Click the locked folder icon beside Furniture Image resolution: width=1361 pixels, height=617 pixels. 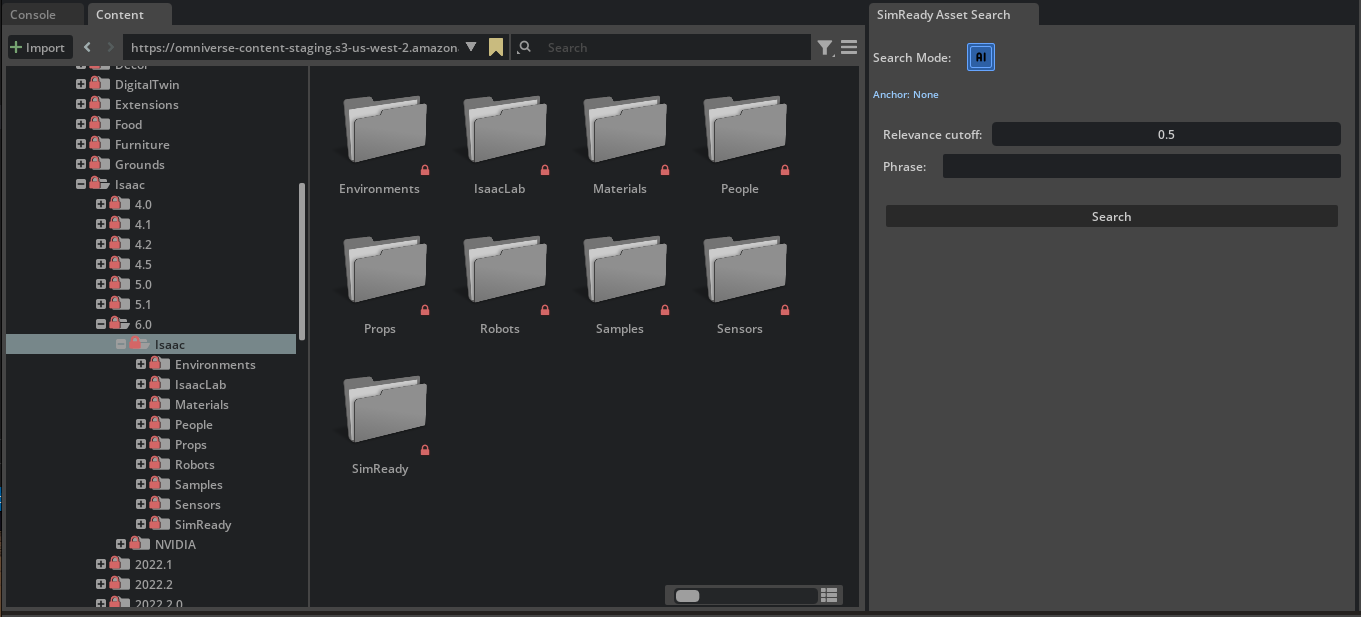99,144
